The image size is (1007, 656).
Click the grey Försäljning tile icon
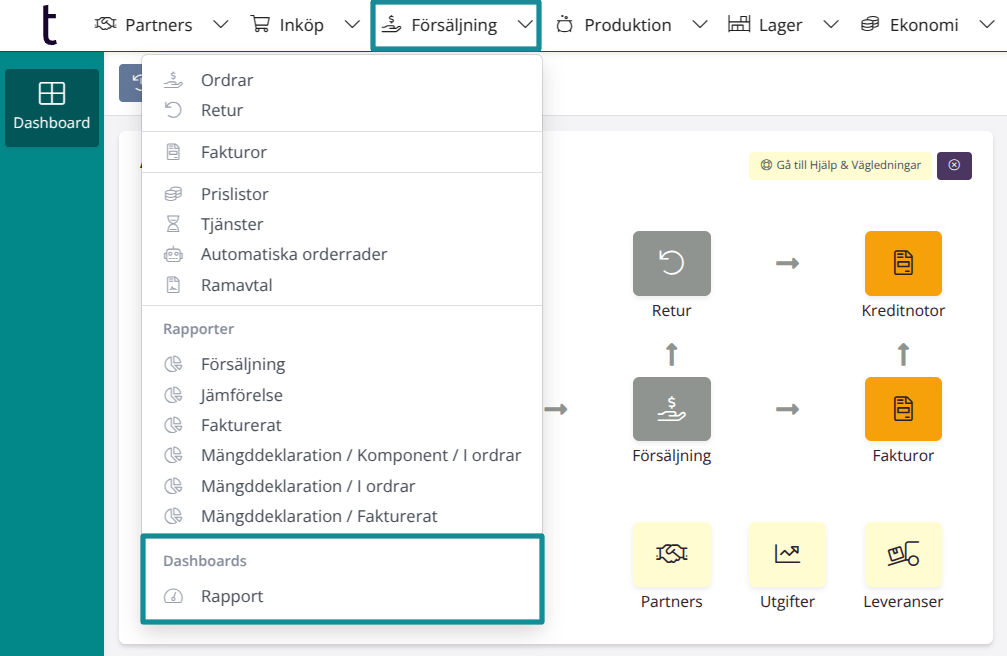671,408
